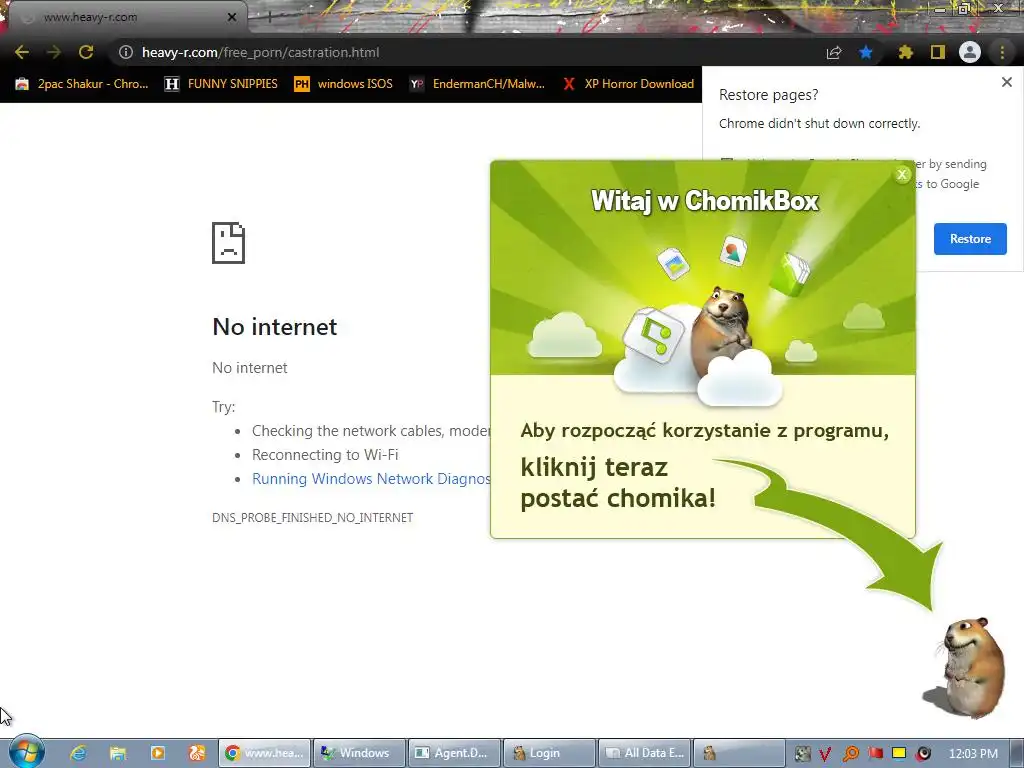Reload the heavy-r.com page

click(x=86, y=52)
